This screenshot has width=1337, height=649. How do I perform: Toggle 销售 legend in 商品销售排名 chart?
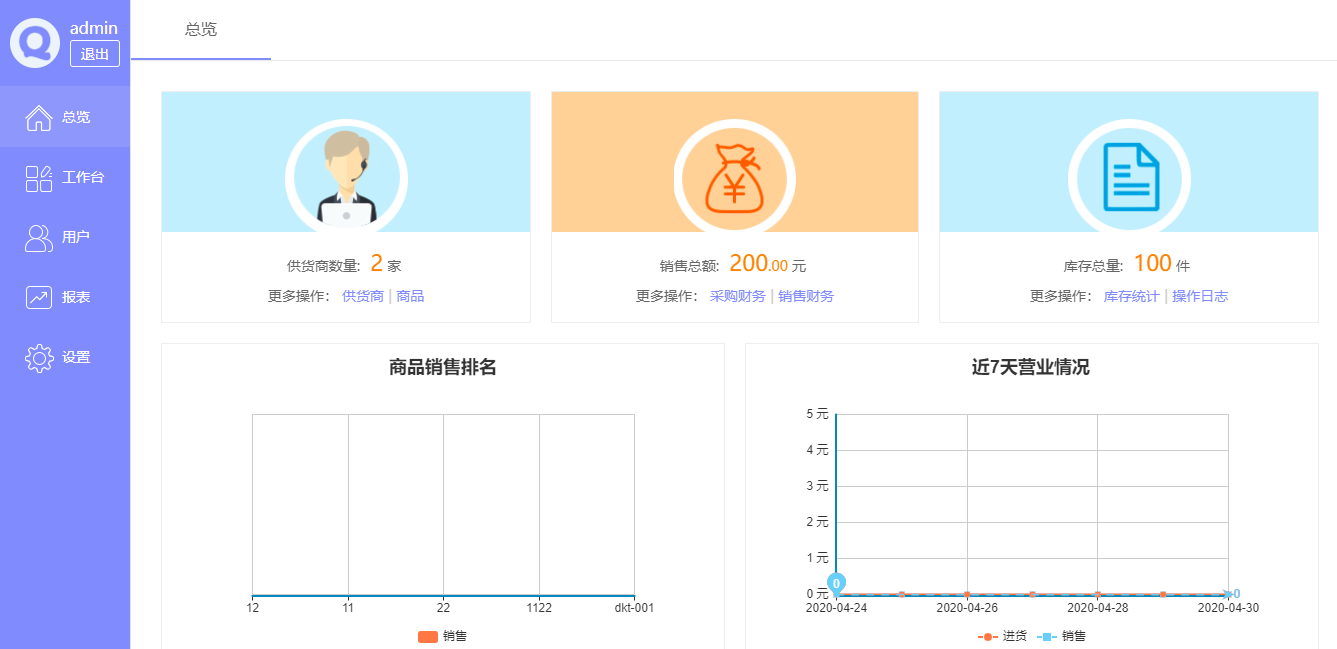(x=442, y=636)
